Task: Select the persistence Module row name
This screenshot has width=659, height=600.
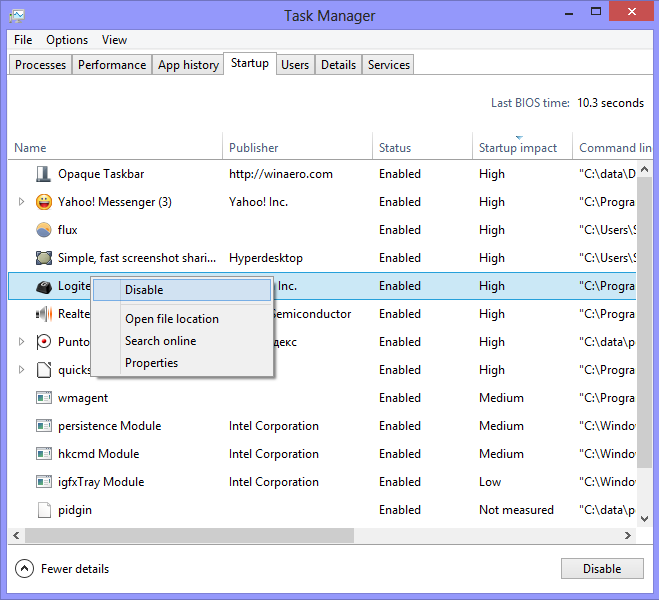Action: click(x=109, y=426)
